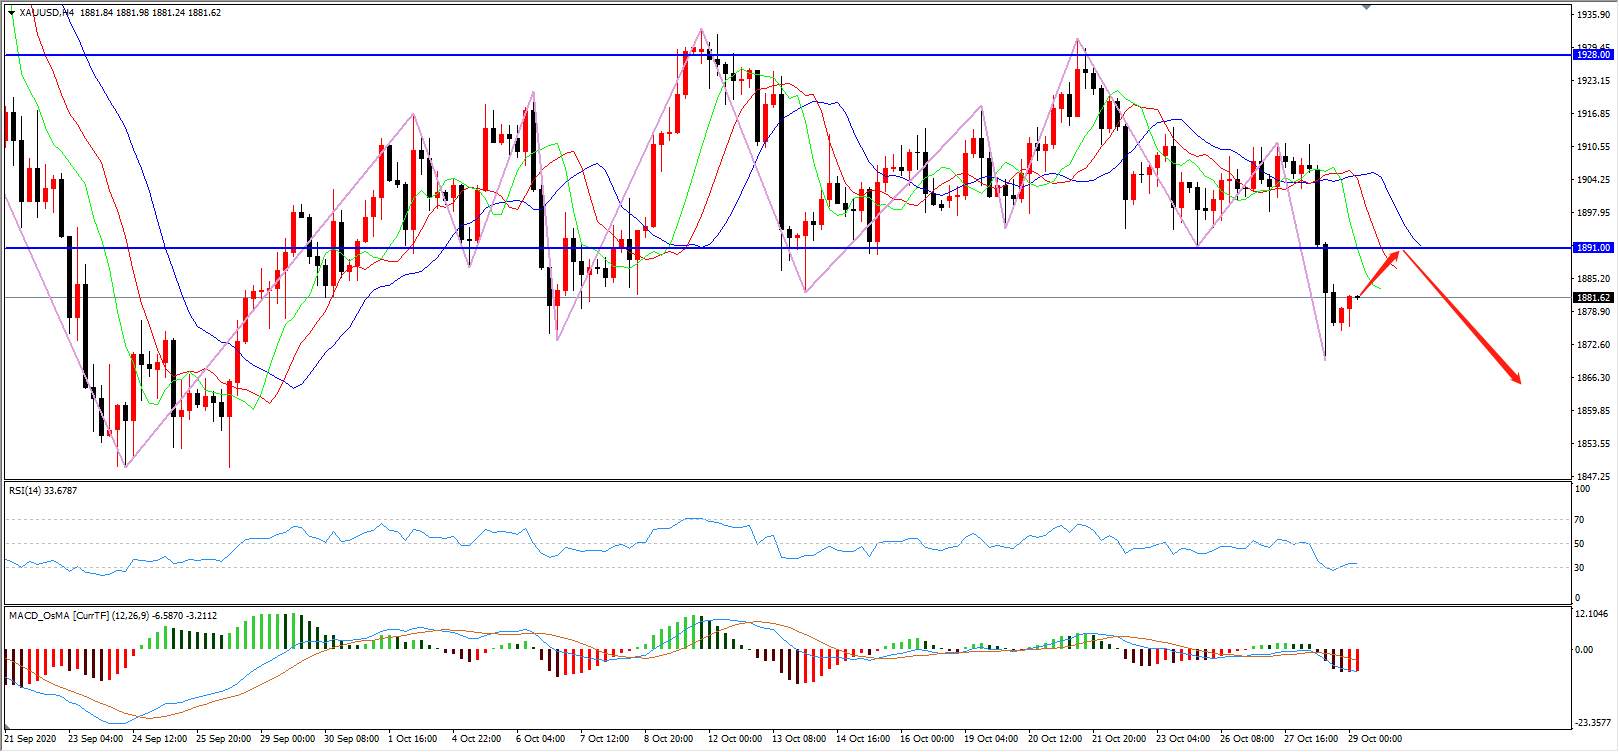Click the gray chart shift triangle marker

pos(1368,5)
